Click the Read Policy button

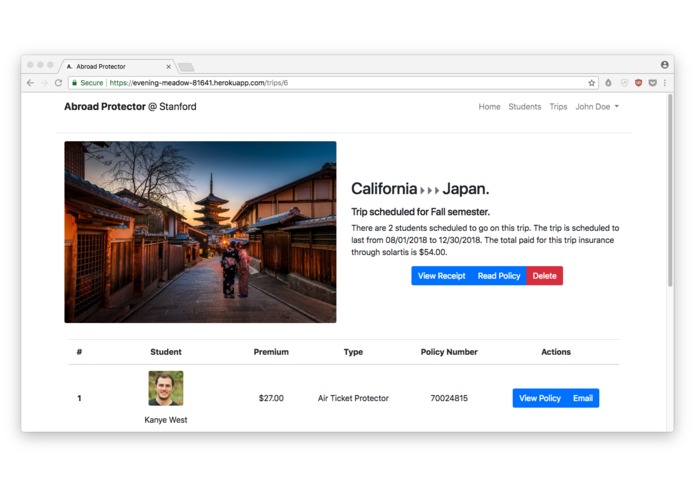tap(499, 276)
